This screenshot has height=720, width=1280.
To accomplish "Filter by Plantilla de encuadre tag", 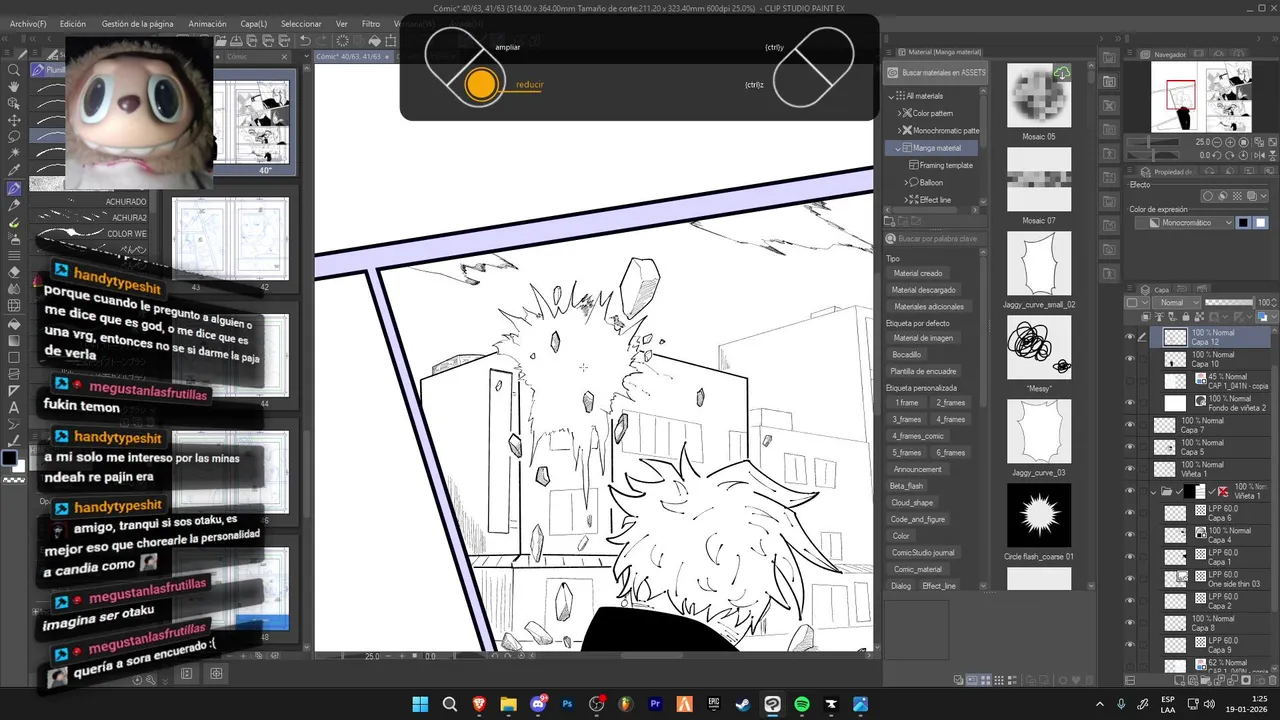I will click(x=924, y=371).
